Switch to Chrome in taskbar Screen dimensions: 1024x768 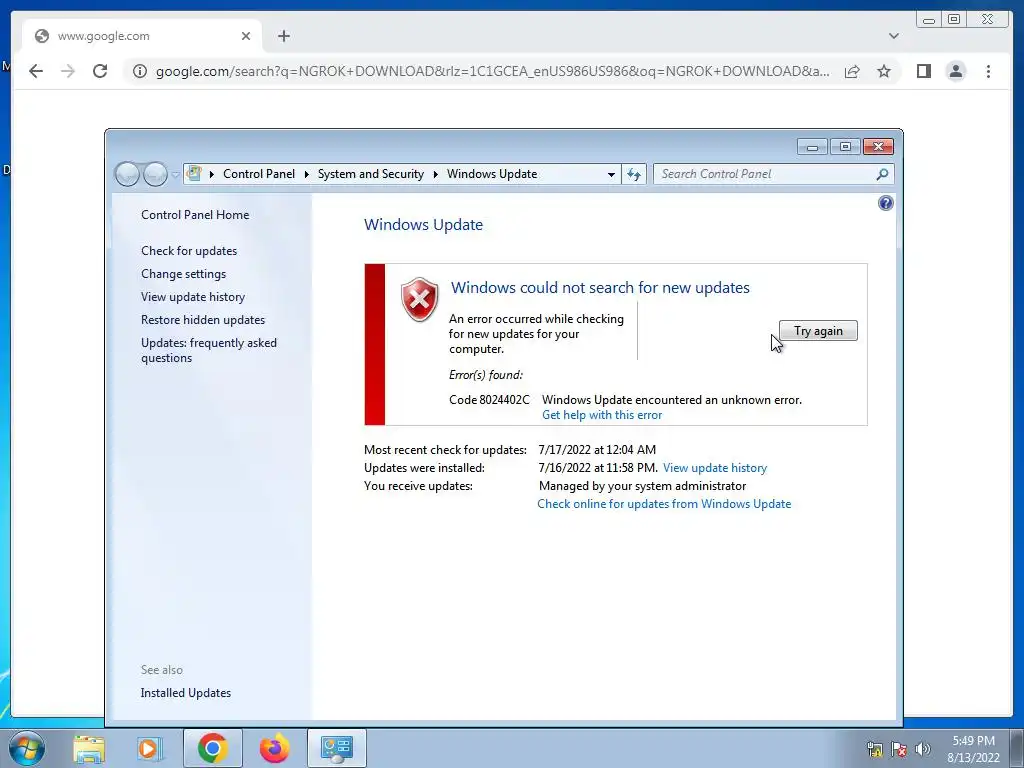[x=212, y=748]
